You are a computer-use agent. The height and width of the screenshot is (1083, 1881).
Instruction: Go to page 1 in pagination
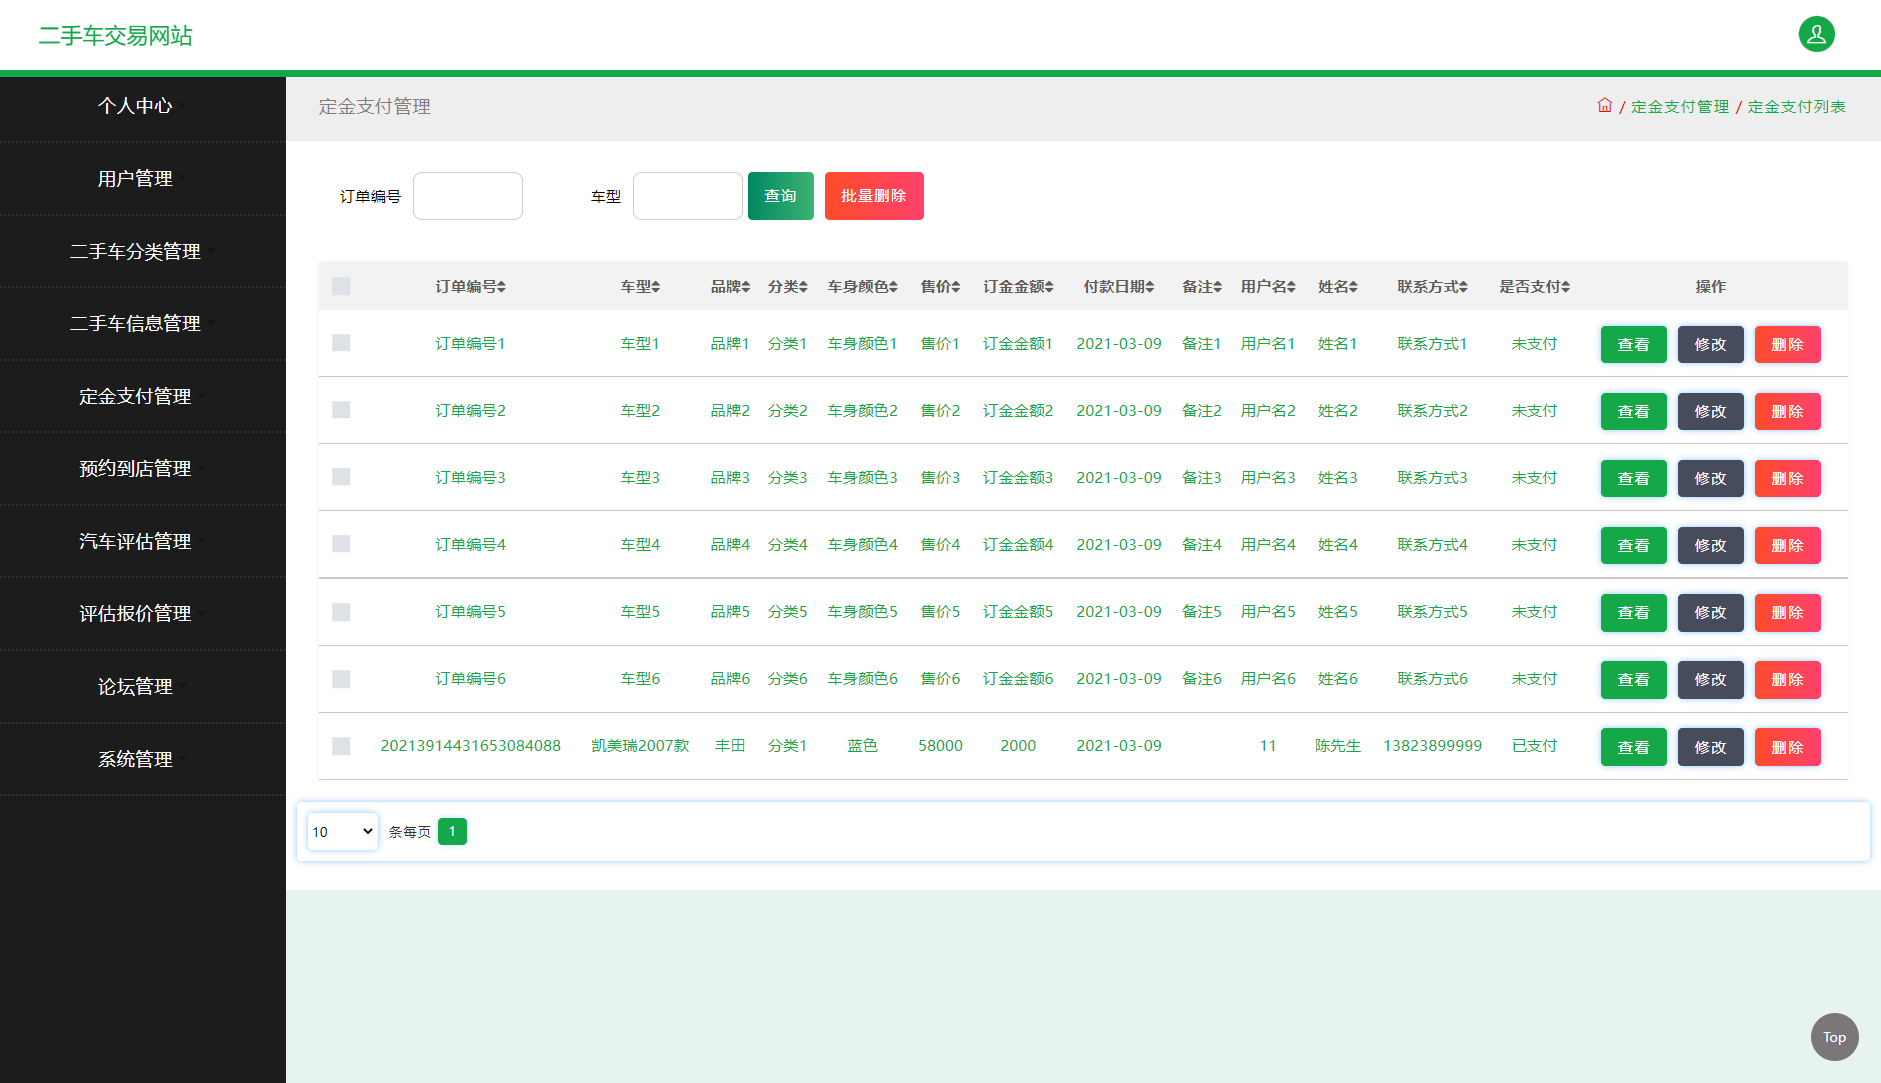point(452,831)
